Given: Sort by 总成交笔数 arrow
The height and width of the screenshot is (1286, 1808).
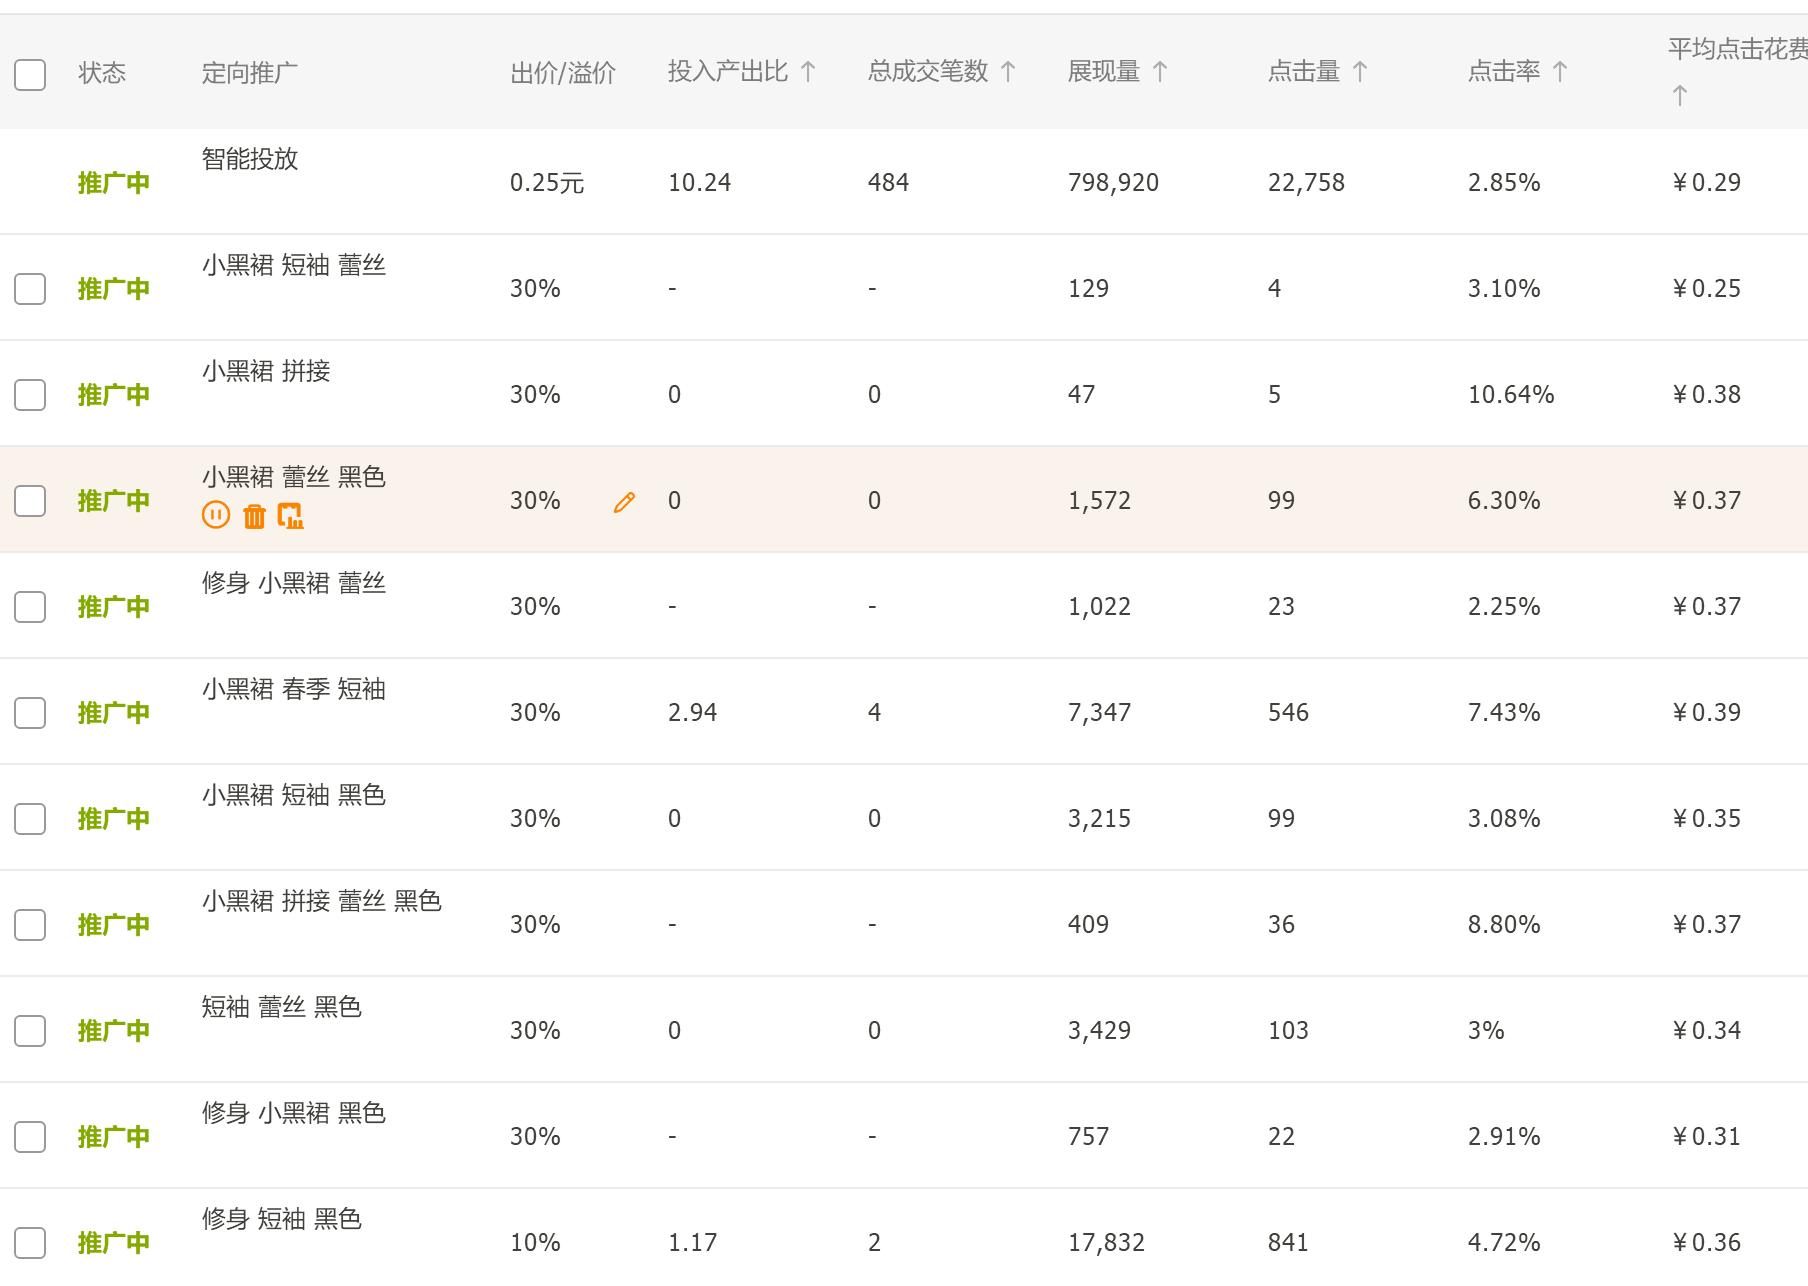Looking at the screenshot, I should (1008, 72).
